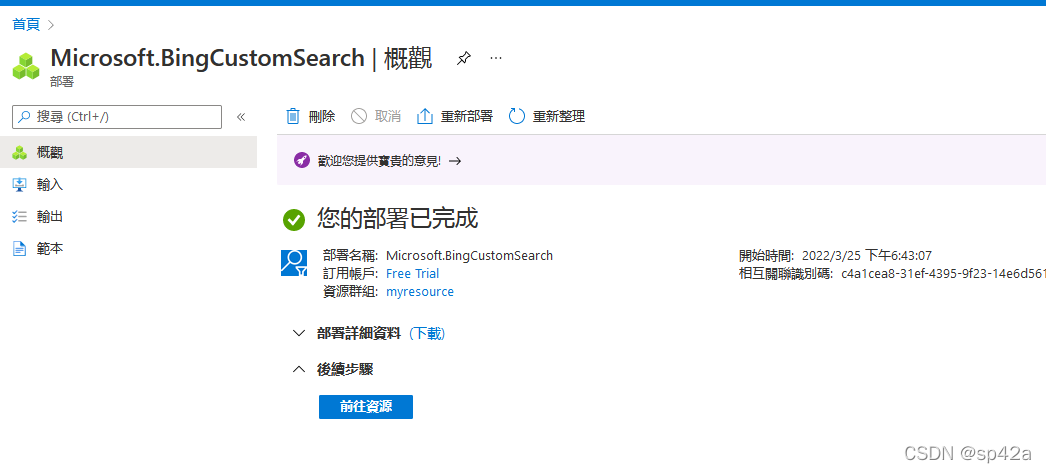Screen dimensions: 1046x473
Task: Click the 資源群組 label
Action: pyautogui.click(x=351, y=292)
